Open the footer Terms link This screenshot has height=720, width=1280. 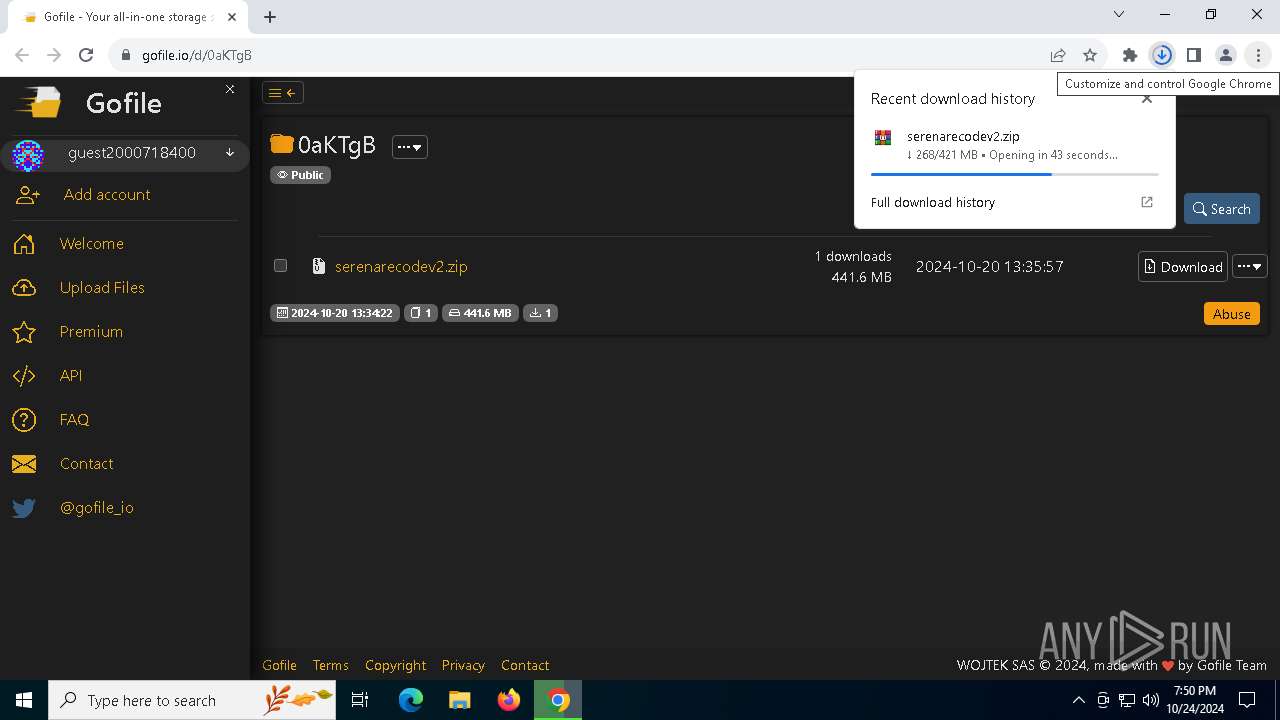coord(330,665)
